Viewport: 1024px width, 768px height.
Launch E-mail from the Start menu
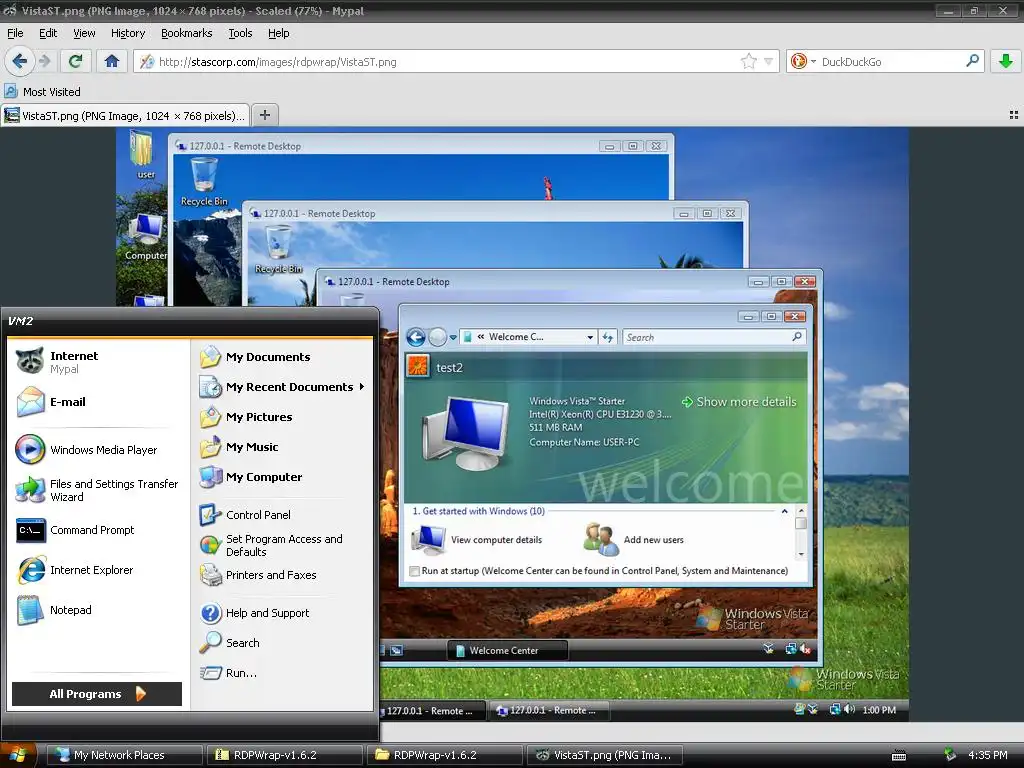pos(98,402)
